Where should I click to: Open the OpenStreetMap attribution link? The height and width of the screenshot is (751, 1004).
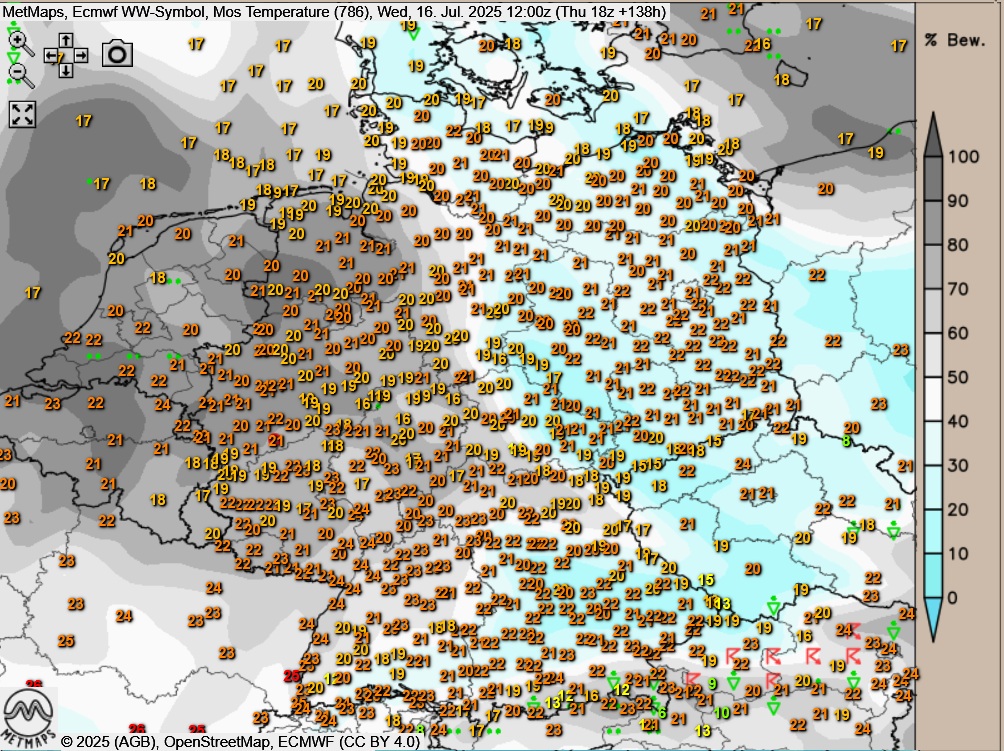(217, 742)
